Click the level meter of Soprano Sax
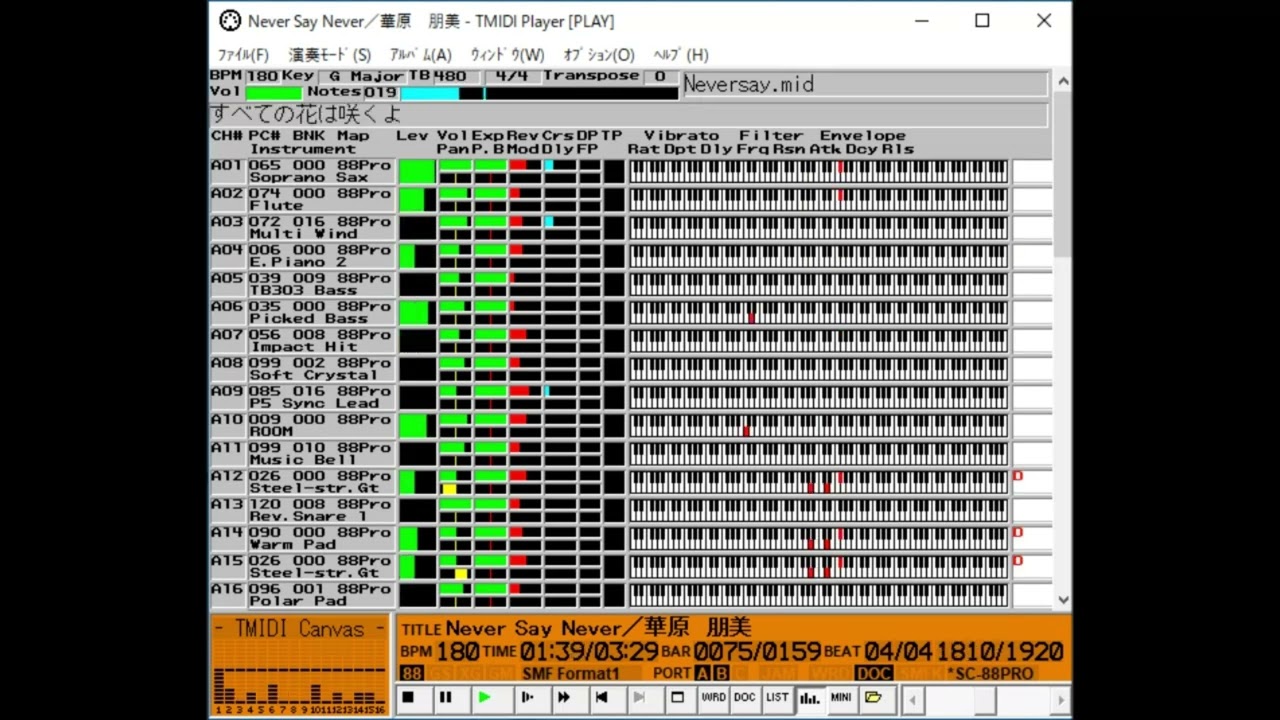This screenshot has height=720, width=1280. (x=417, y=172)
